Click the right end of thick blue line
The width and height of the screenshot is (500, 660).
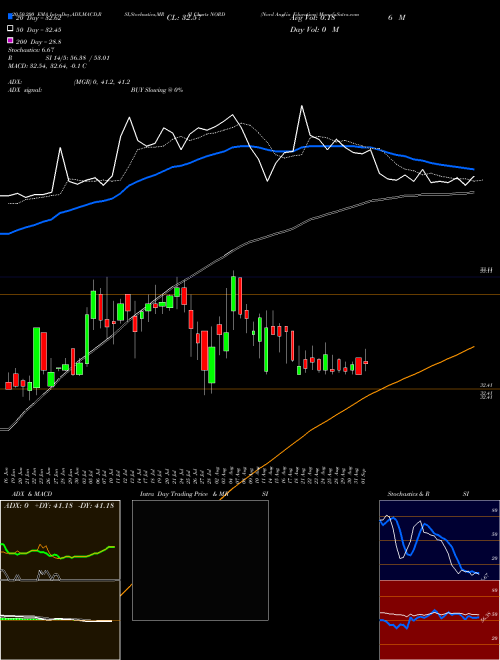point(472,169)
